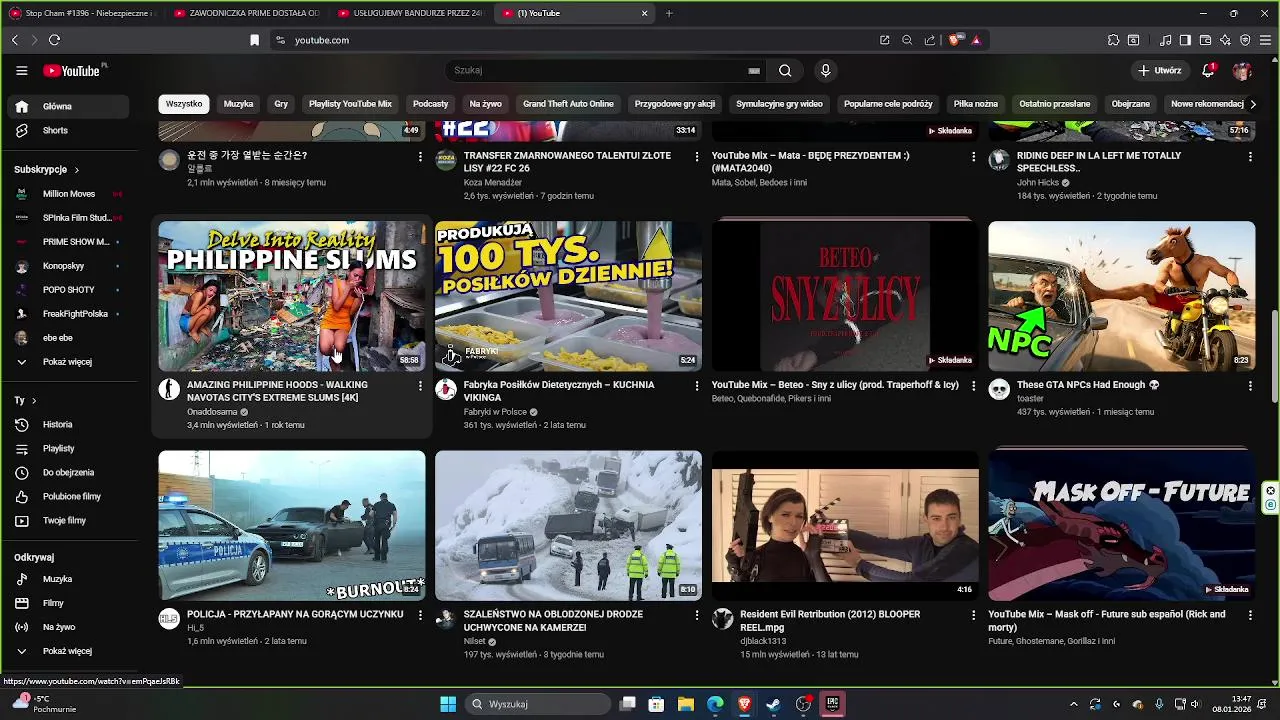The height and width of the screenshot is (720, 1280).
Task: Select the Grand Theft Auto Online chip
Action: click(x=568, y=104)
